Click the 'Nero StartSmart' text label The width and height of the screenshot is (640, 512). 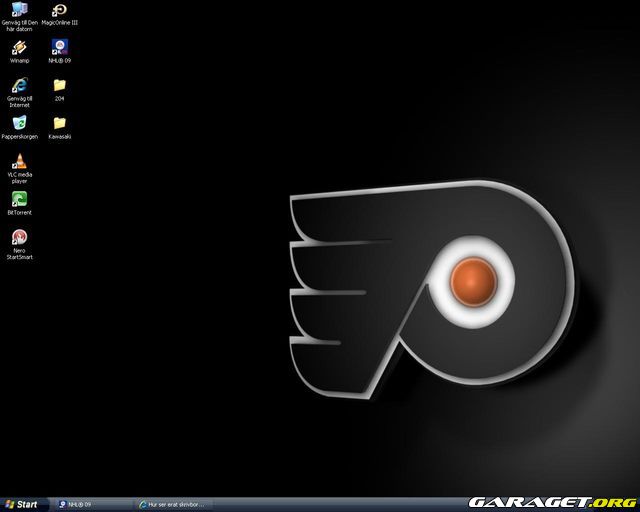point(19,253)
